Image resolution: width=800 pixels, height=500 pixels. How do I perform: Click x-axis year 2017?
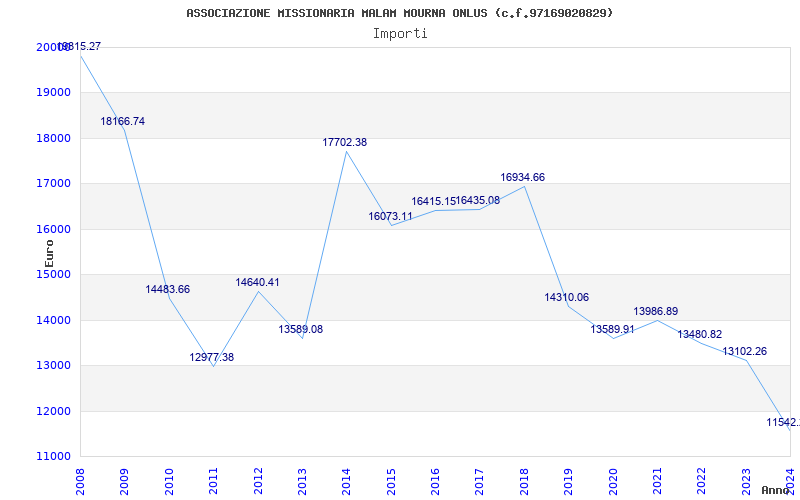pyautogui.click(x=480, y=482)
